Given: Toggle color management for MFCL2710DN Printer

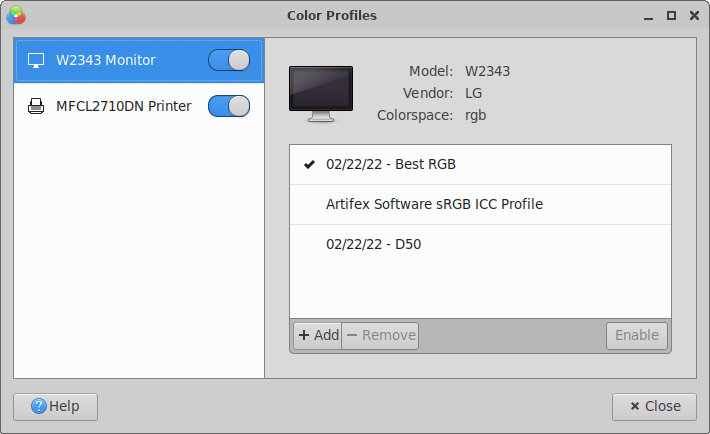Looking at the screenshot, I should point(229,106).
